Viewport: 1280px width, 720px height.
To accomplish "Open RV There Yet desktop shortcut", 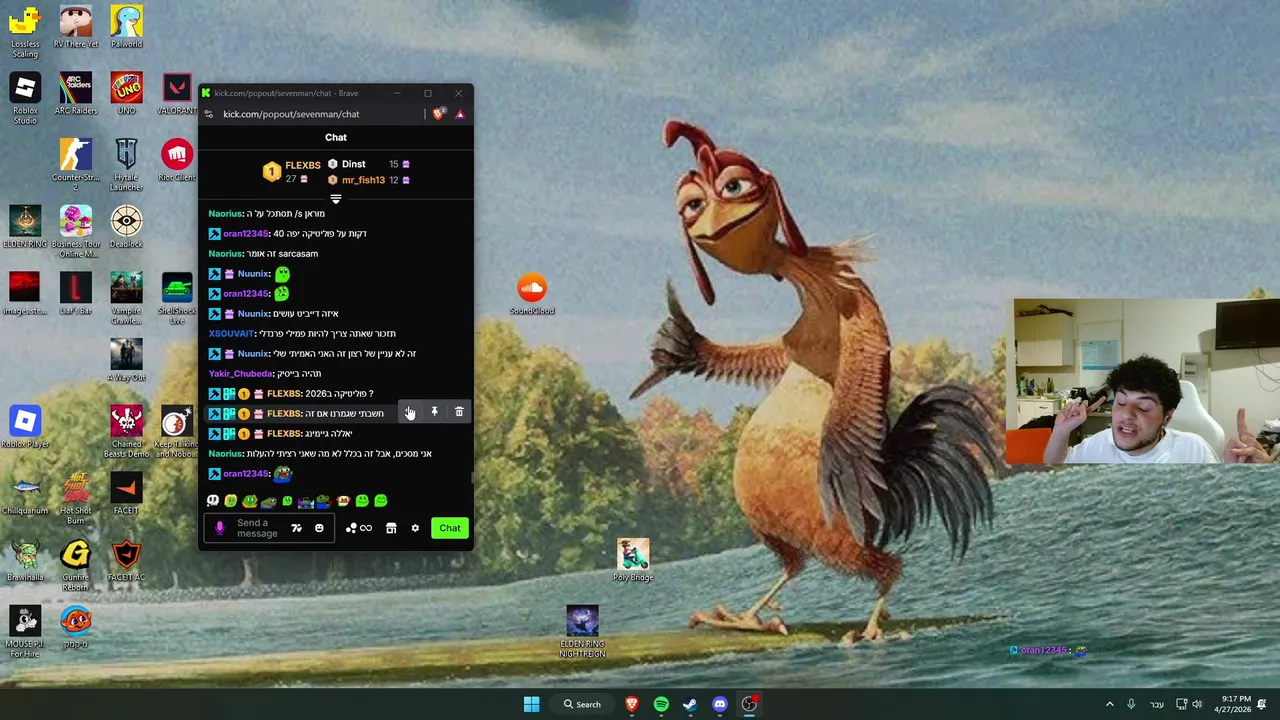I will coord(76,26).
